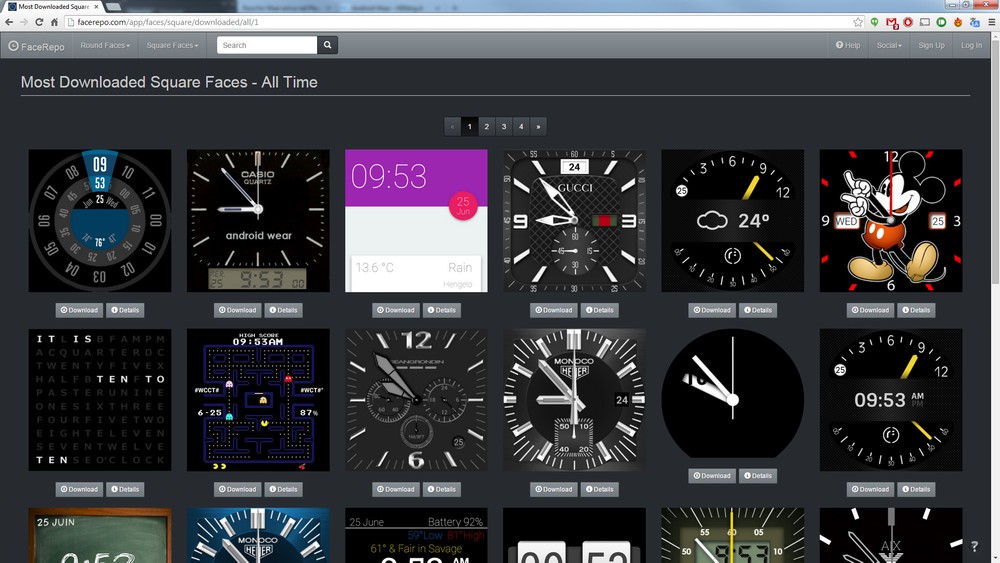View Details of the Casio android wear face
This screenshot has width=1000, height=563.
(284, 310)
